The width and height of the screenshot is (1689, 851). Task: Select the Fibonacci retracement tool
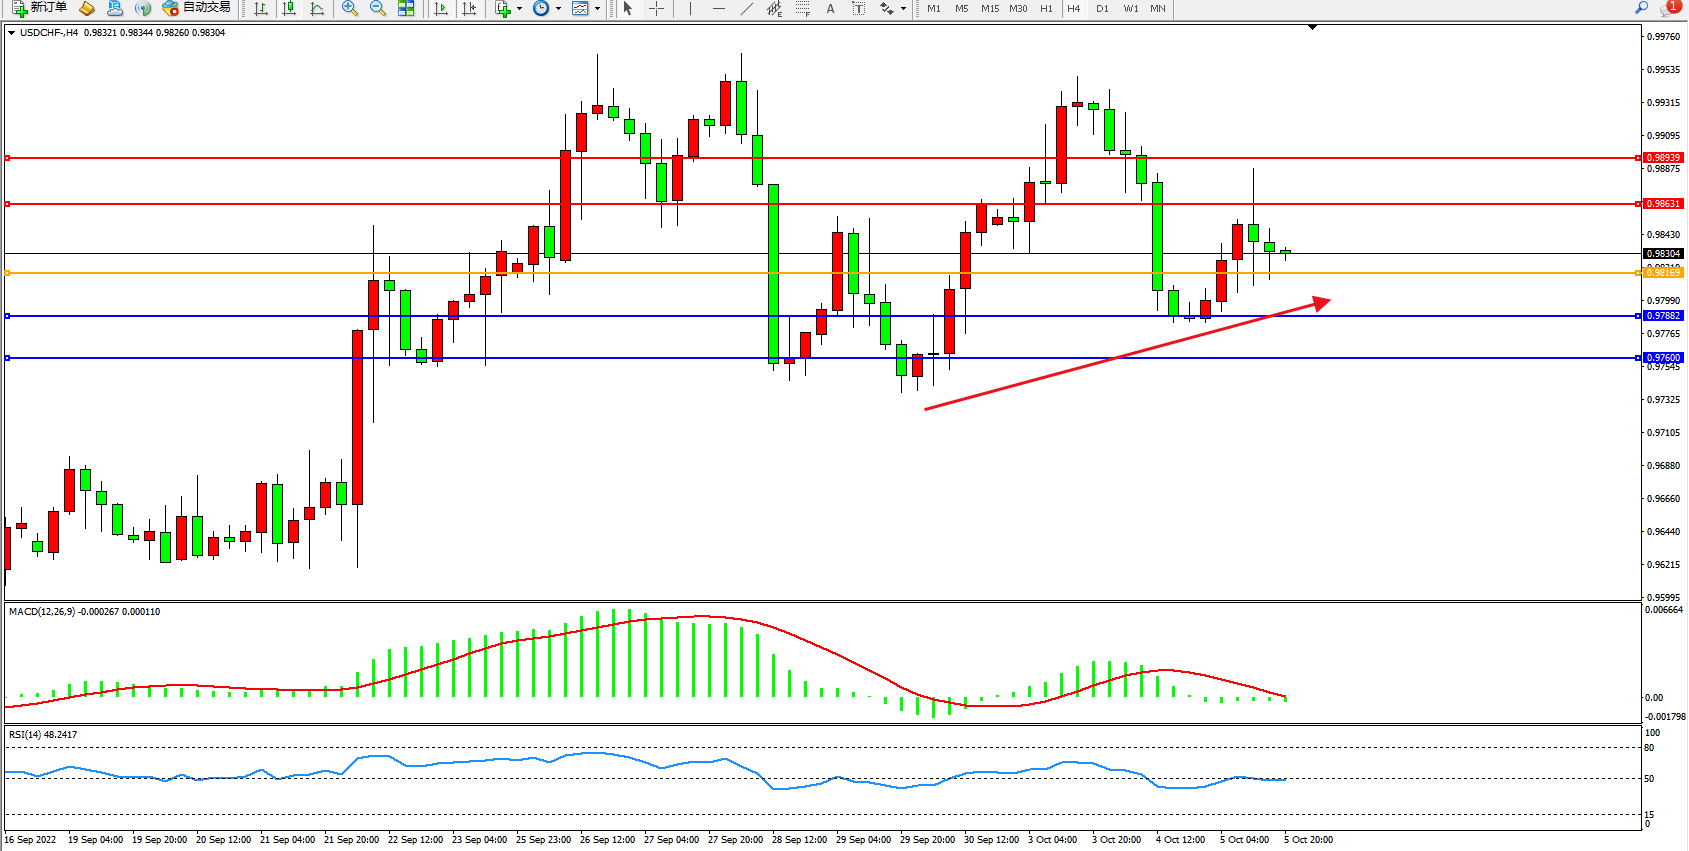pyautogui.click(x=802, y=9)
